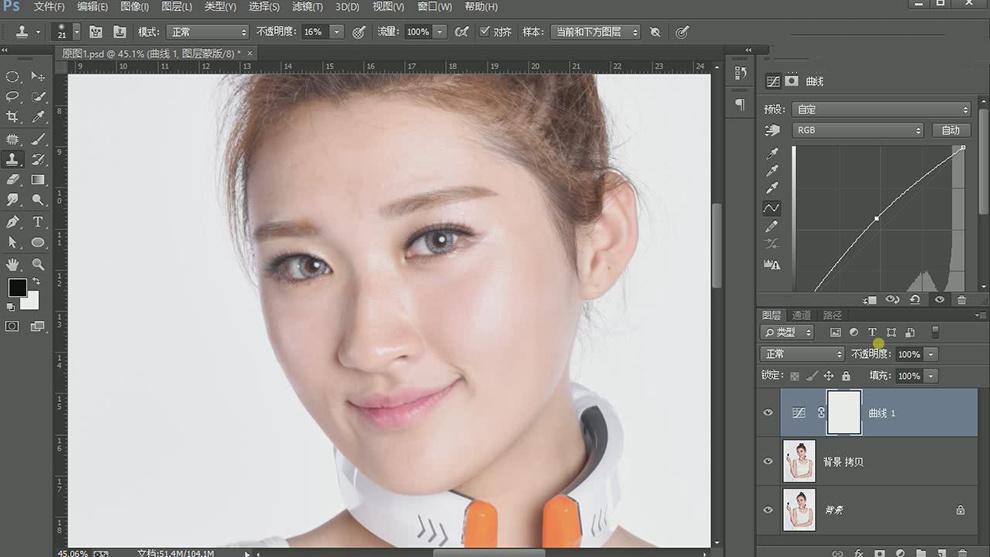
Task: Choose the pencil draw-curve tool
Action: 772,227
